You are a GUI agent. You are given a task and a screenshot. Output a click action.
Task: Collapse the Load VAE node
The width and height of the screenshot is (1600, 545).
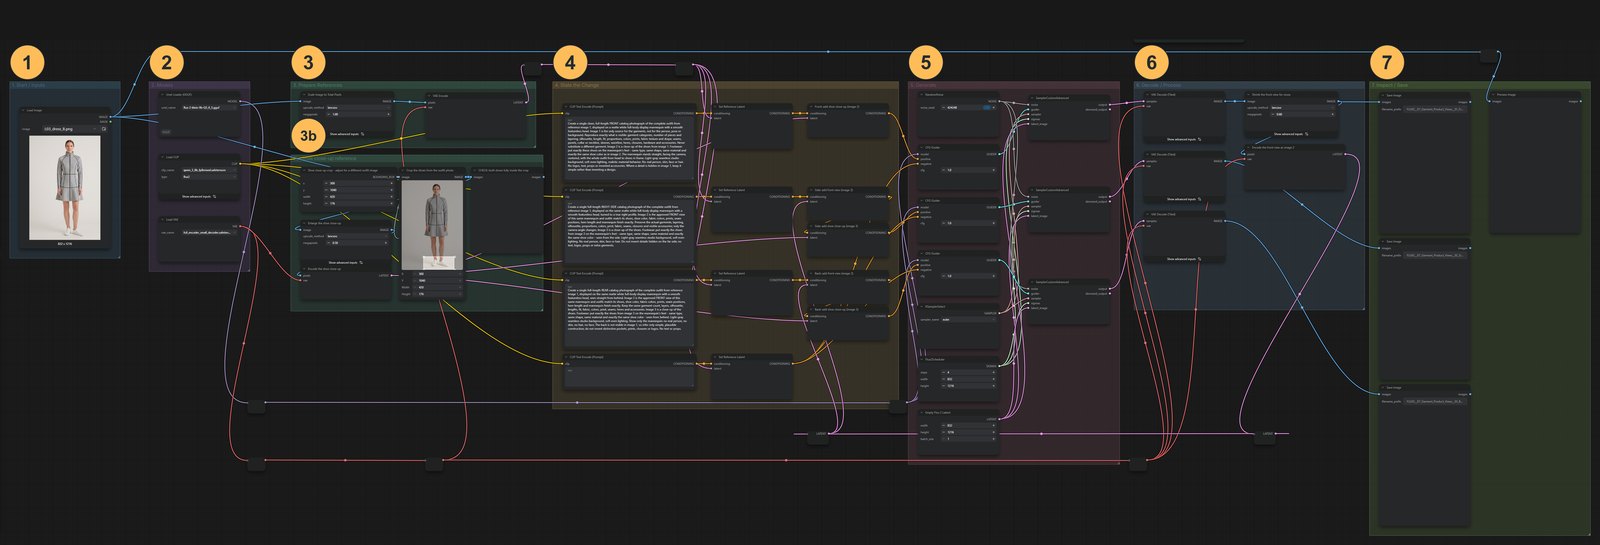(x=163, y=220)
